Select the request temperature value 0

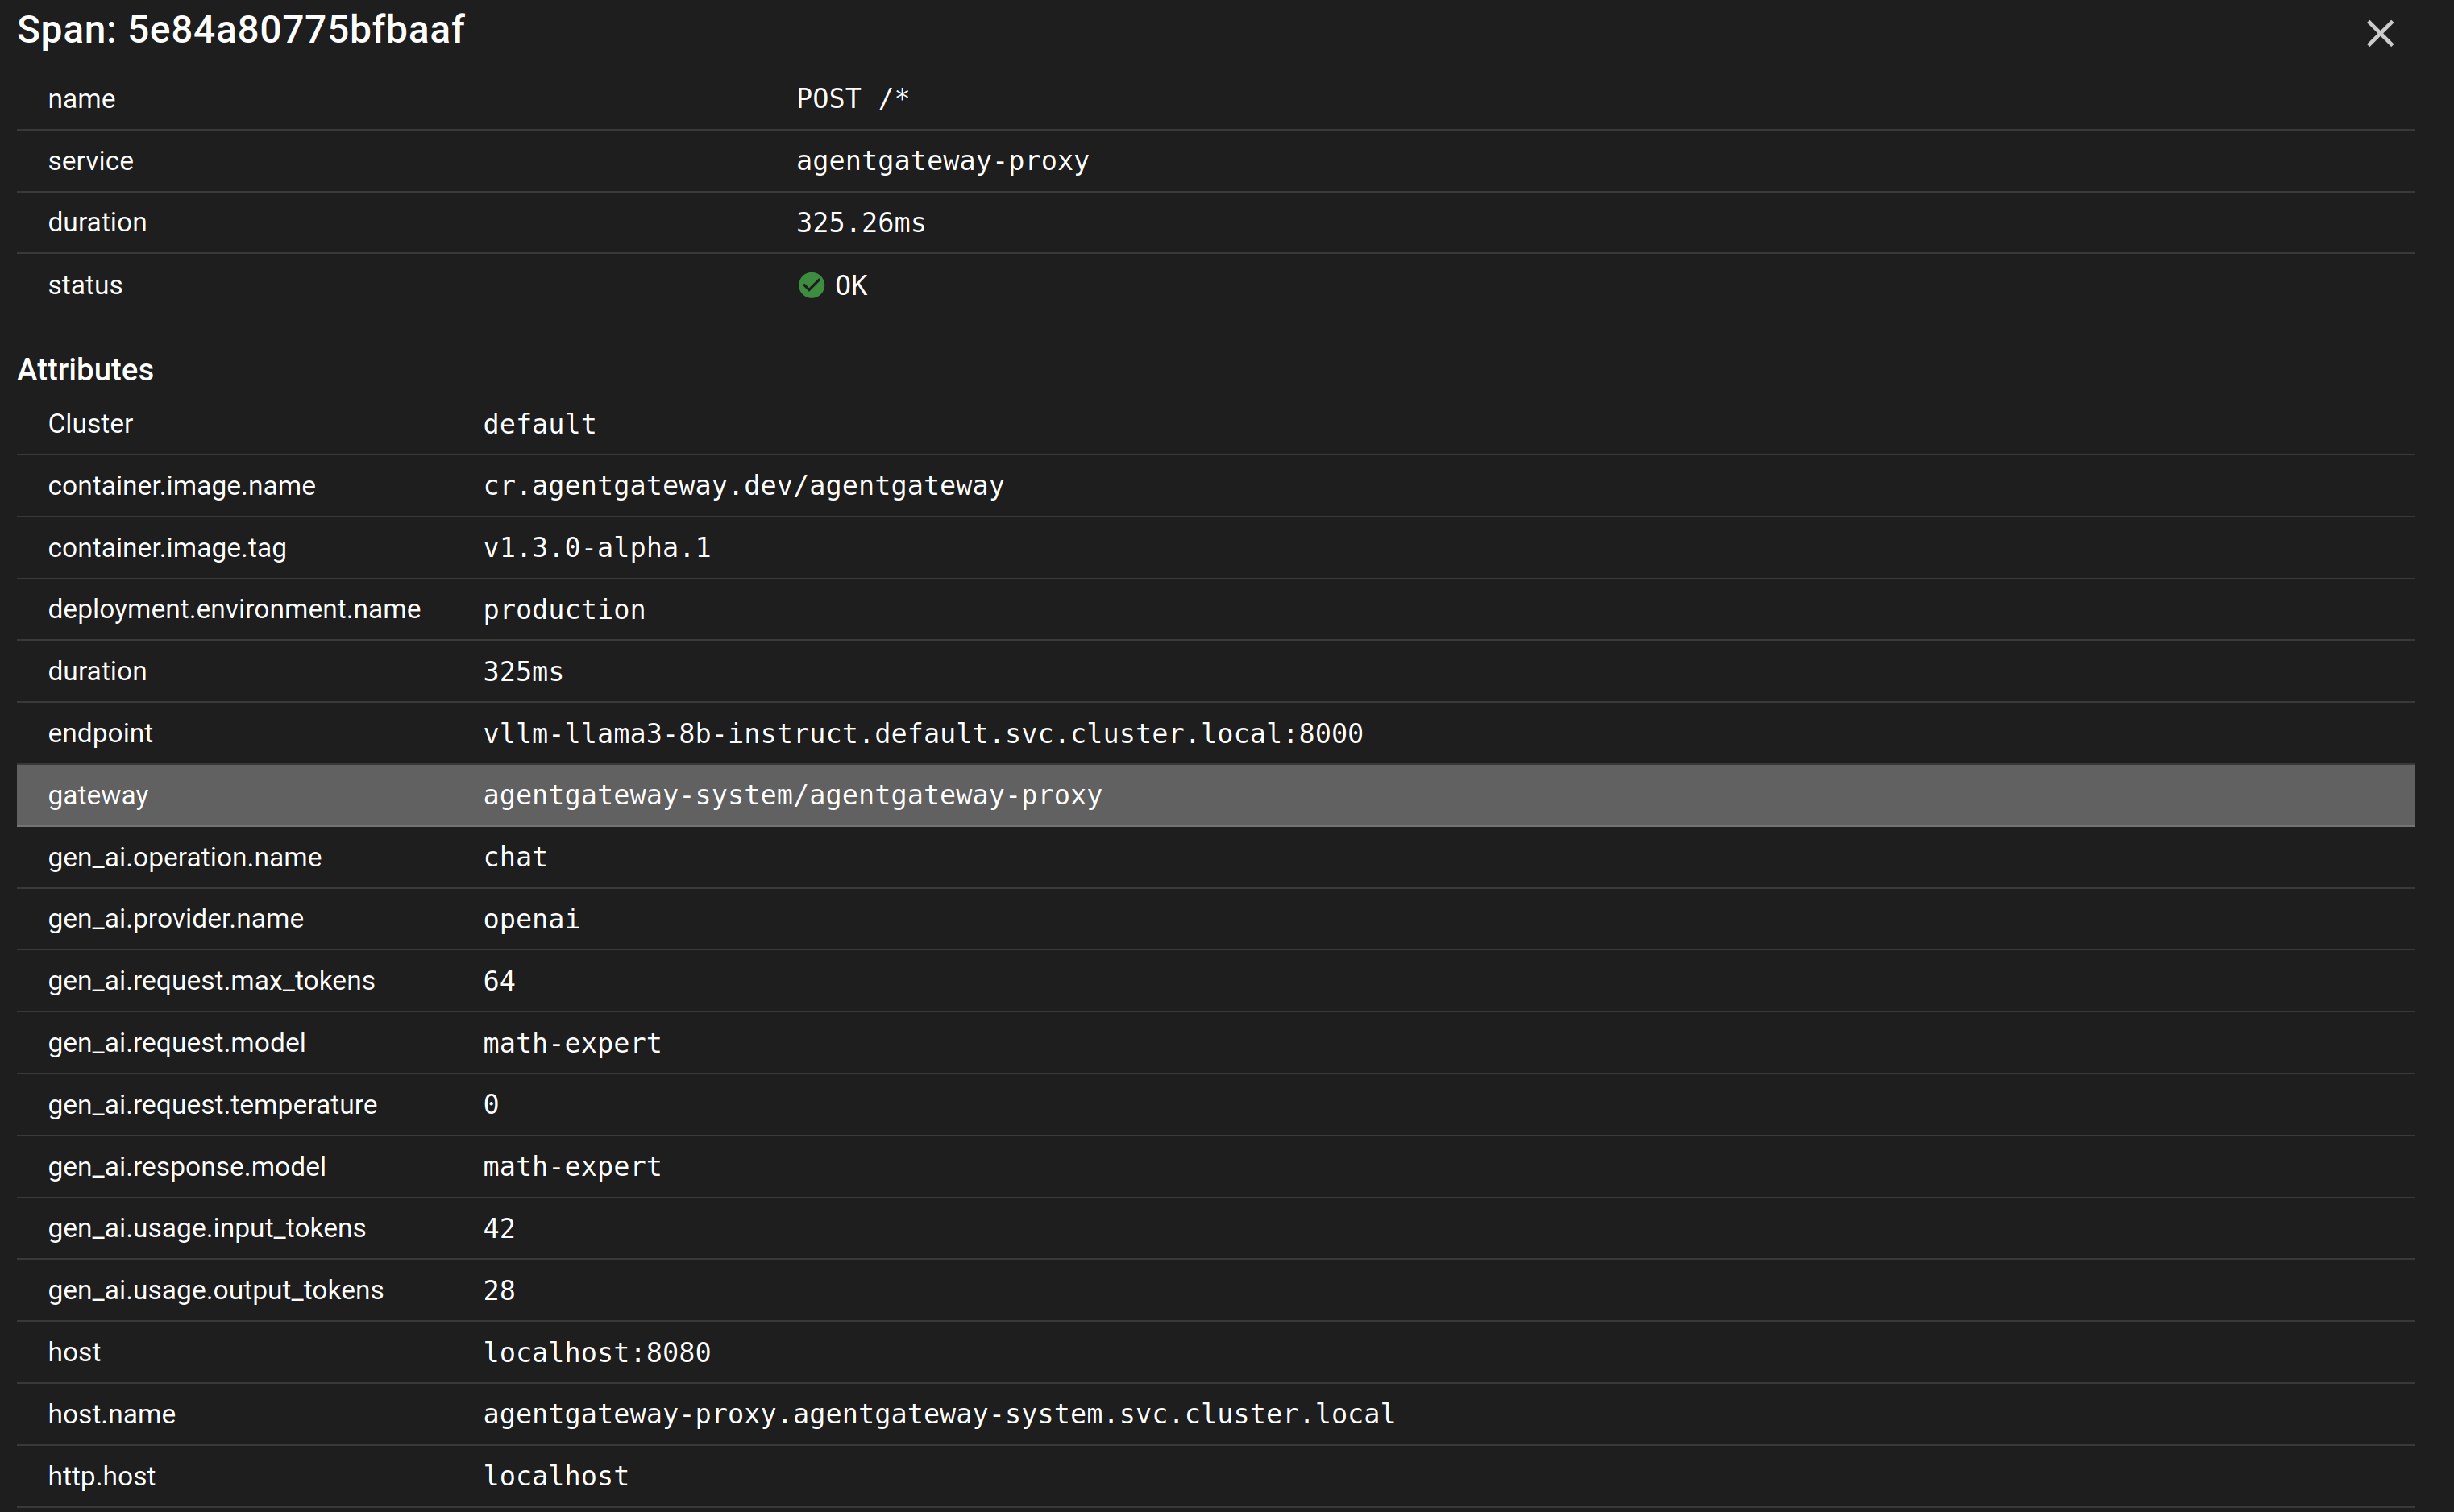[491, 1105]
